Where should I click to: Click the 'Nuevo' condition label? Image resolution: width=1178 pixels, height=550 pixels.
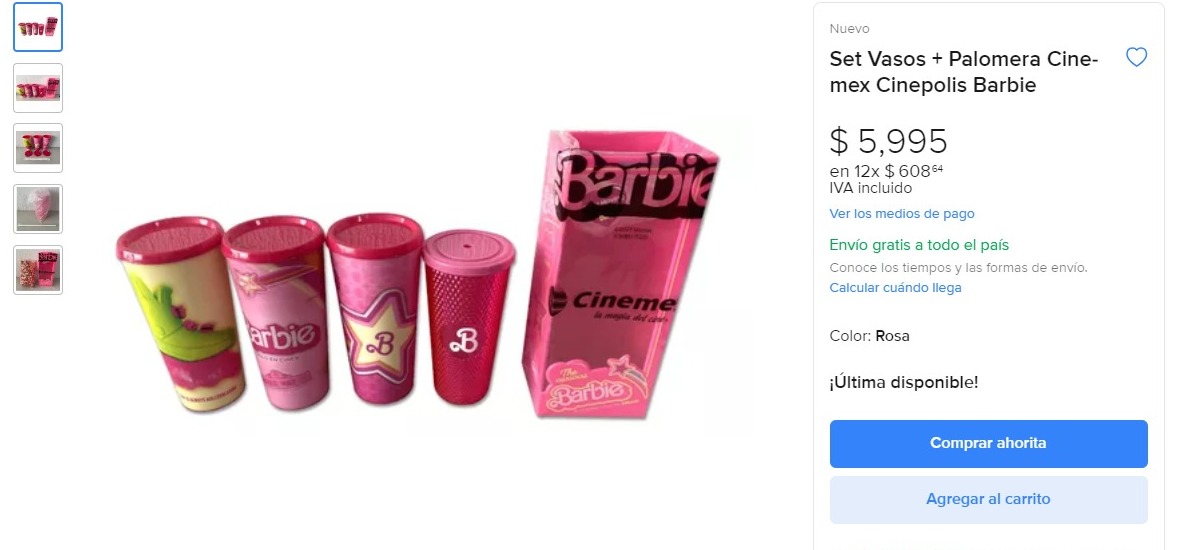pos(849,29)
